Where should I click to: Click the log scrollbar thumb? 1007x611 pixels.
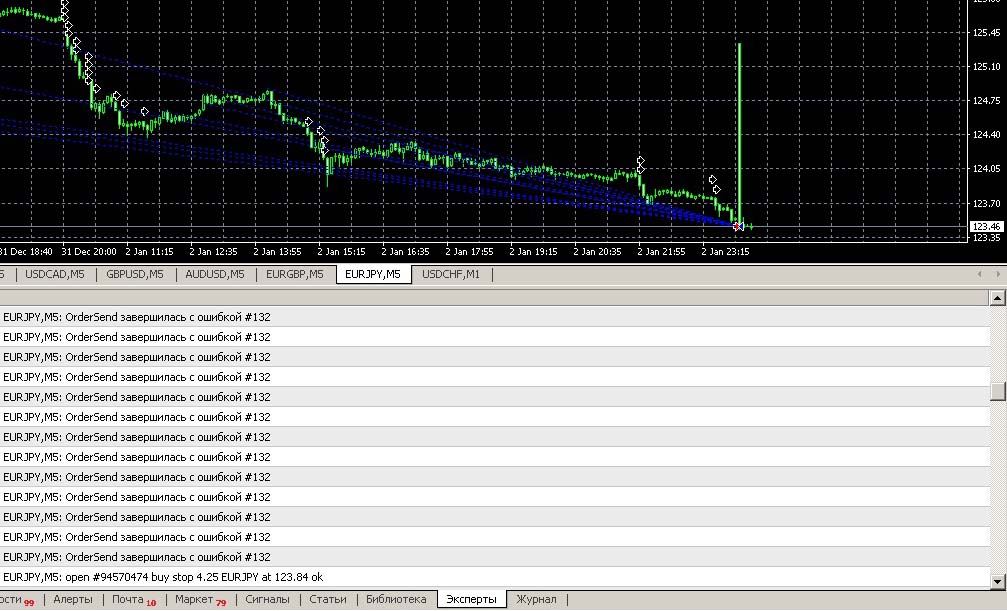[997, 391]
